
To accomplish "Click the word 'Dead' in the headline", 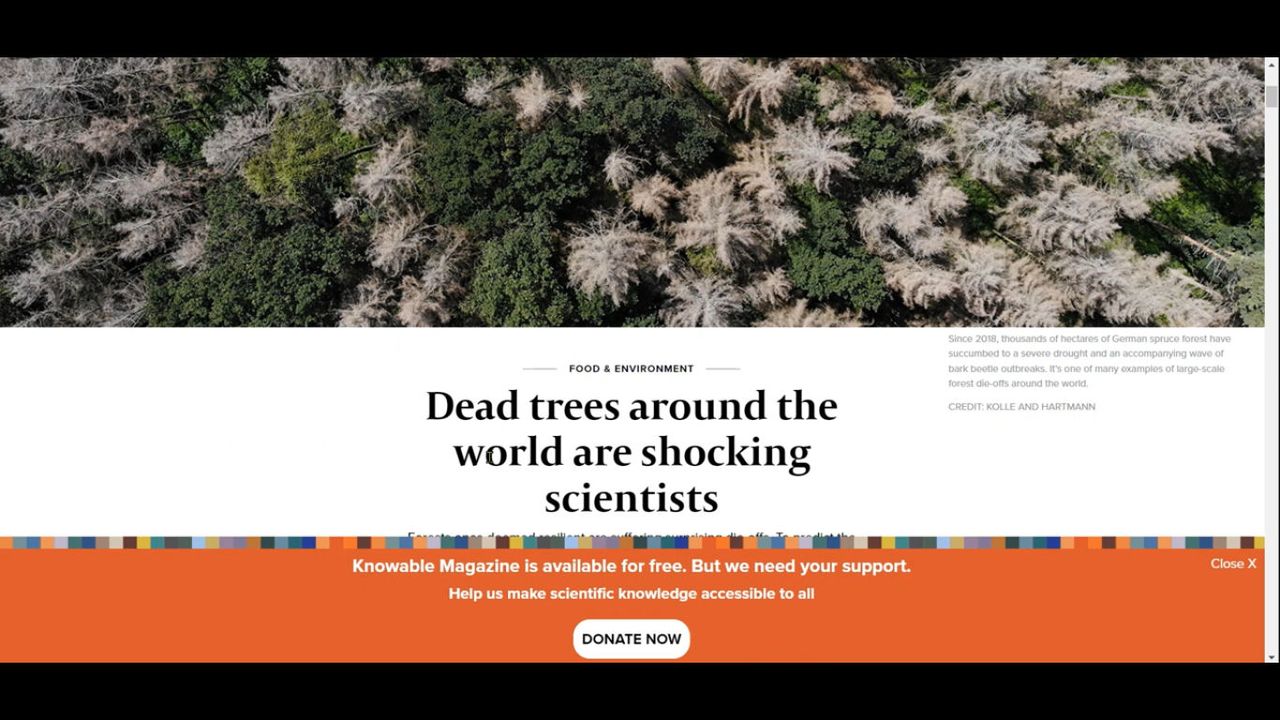I will click(473, 407).
